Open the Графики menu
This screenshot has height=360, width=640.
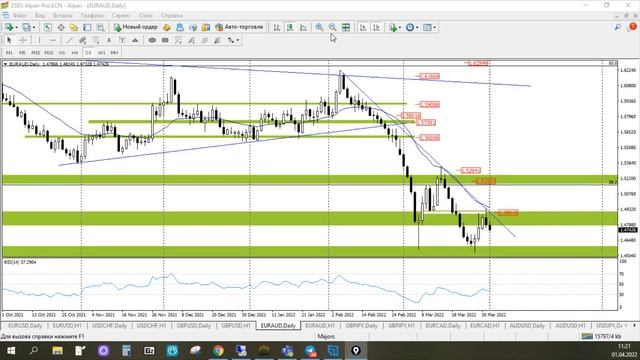click(92, 16)
